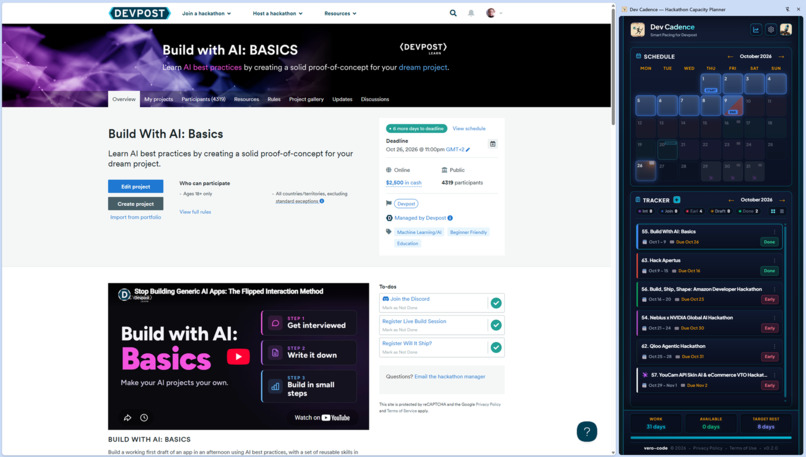Go to previous month in Schedule

(x=730, y=57)
